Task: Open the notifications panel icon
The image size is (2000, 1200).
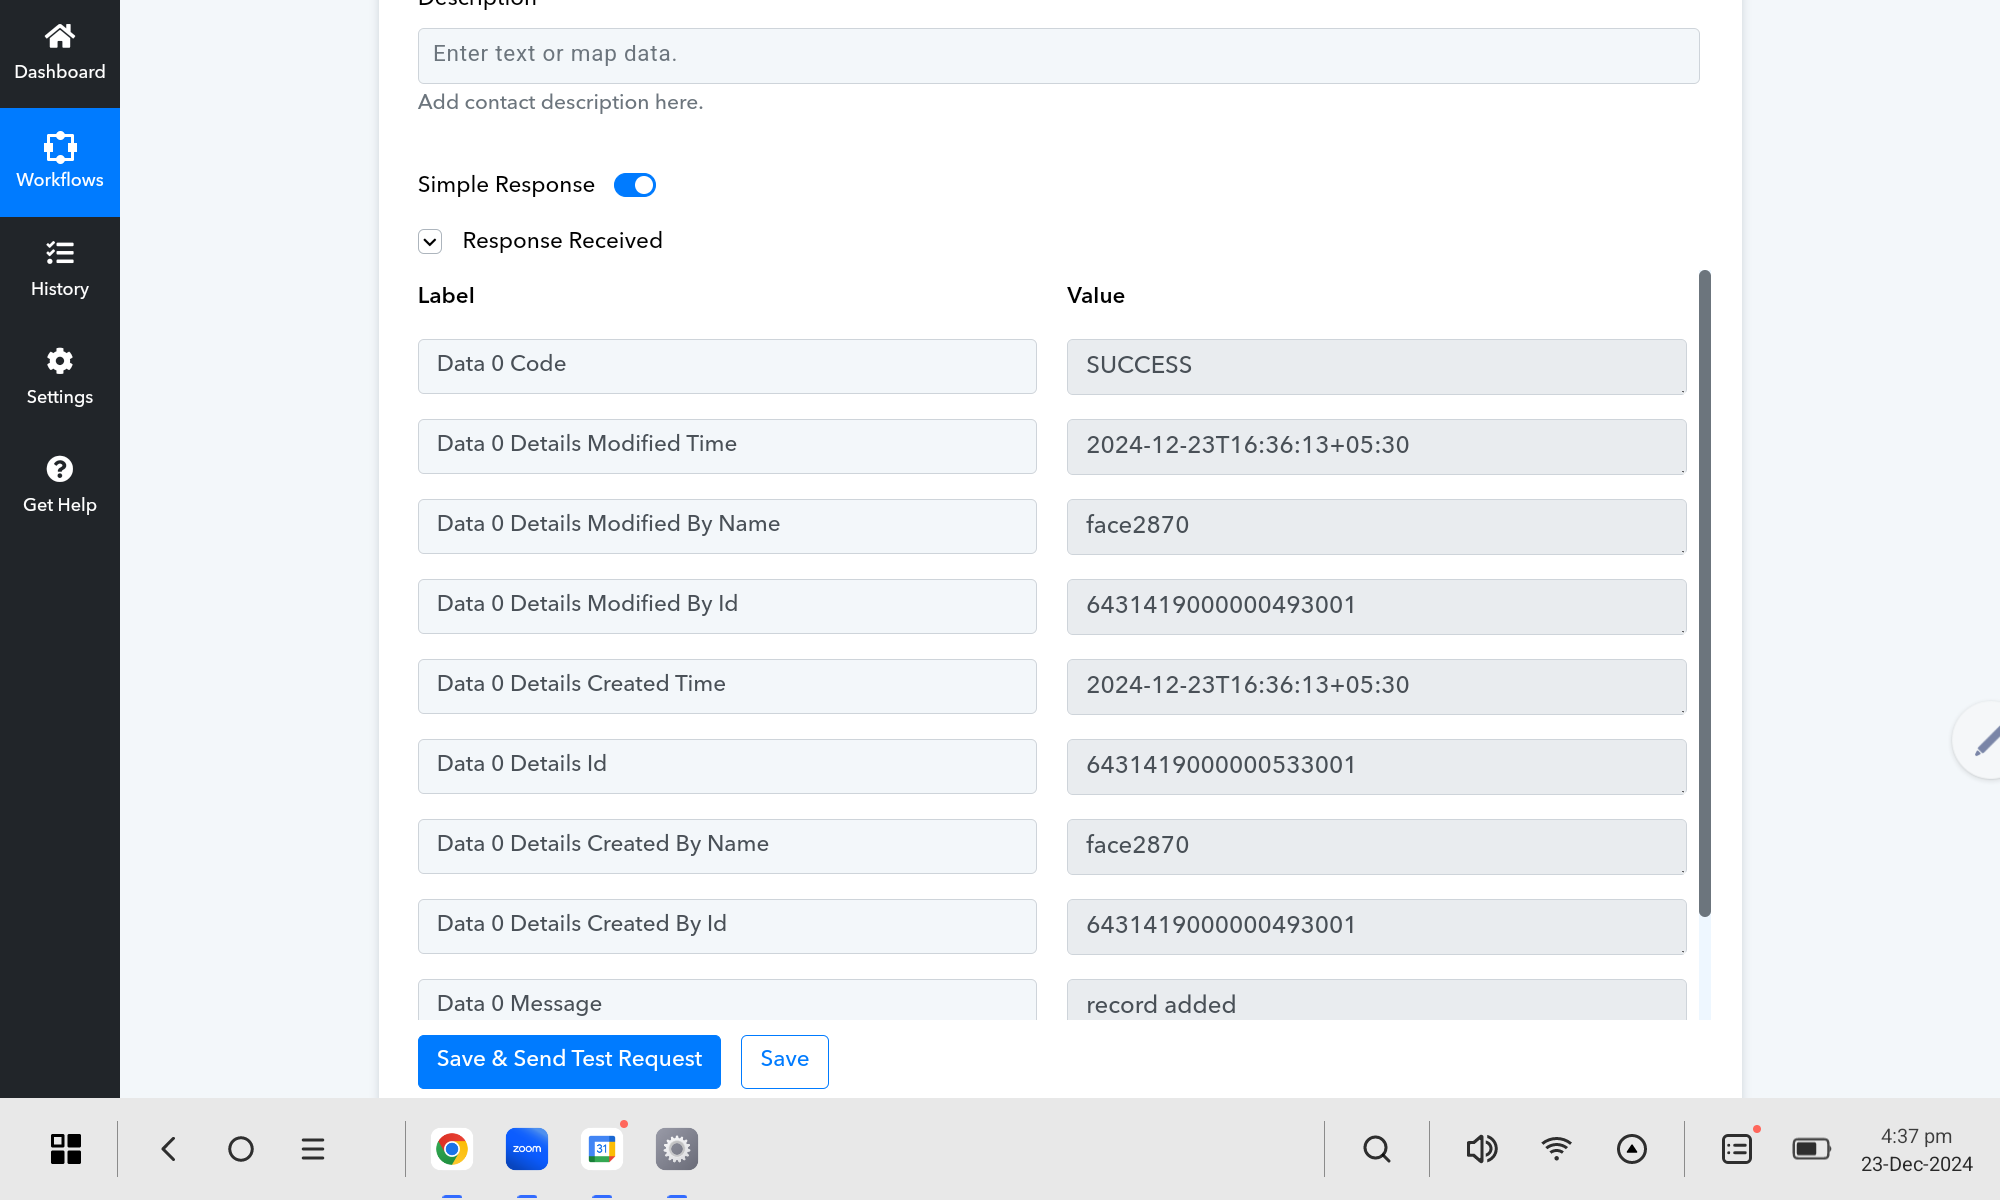Action: pyautogui.click(x=1737, y=1149)
